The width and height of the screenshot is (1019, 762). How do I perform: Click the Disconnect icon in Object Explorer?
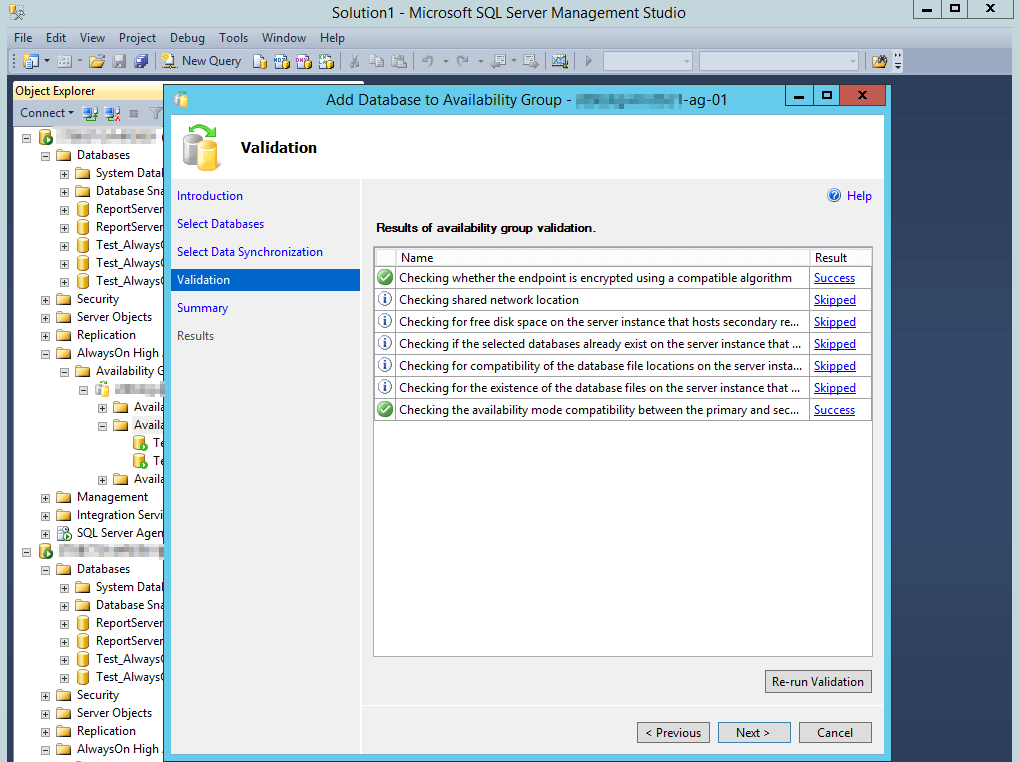pyautogui.click(x=112, y=114)
